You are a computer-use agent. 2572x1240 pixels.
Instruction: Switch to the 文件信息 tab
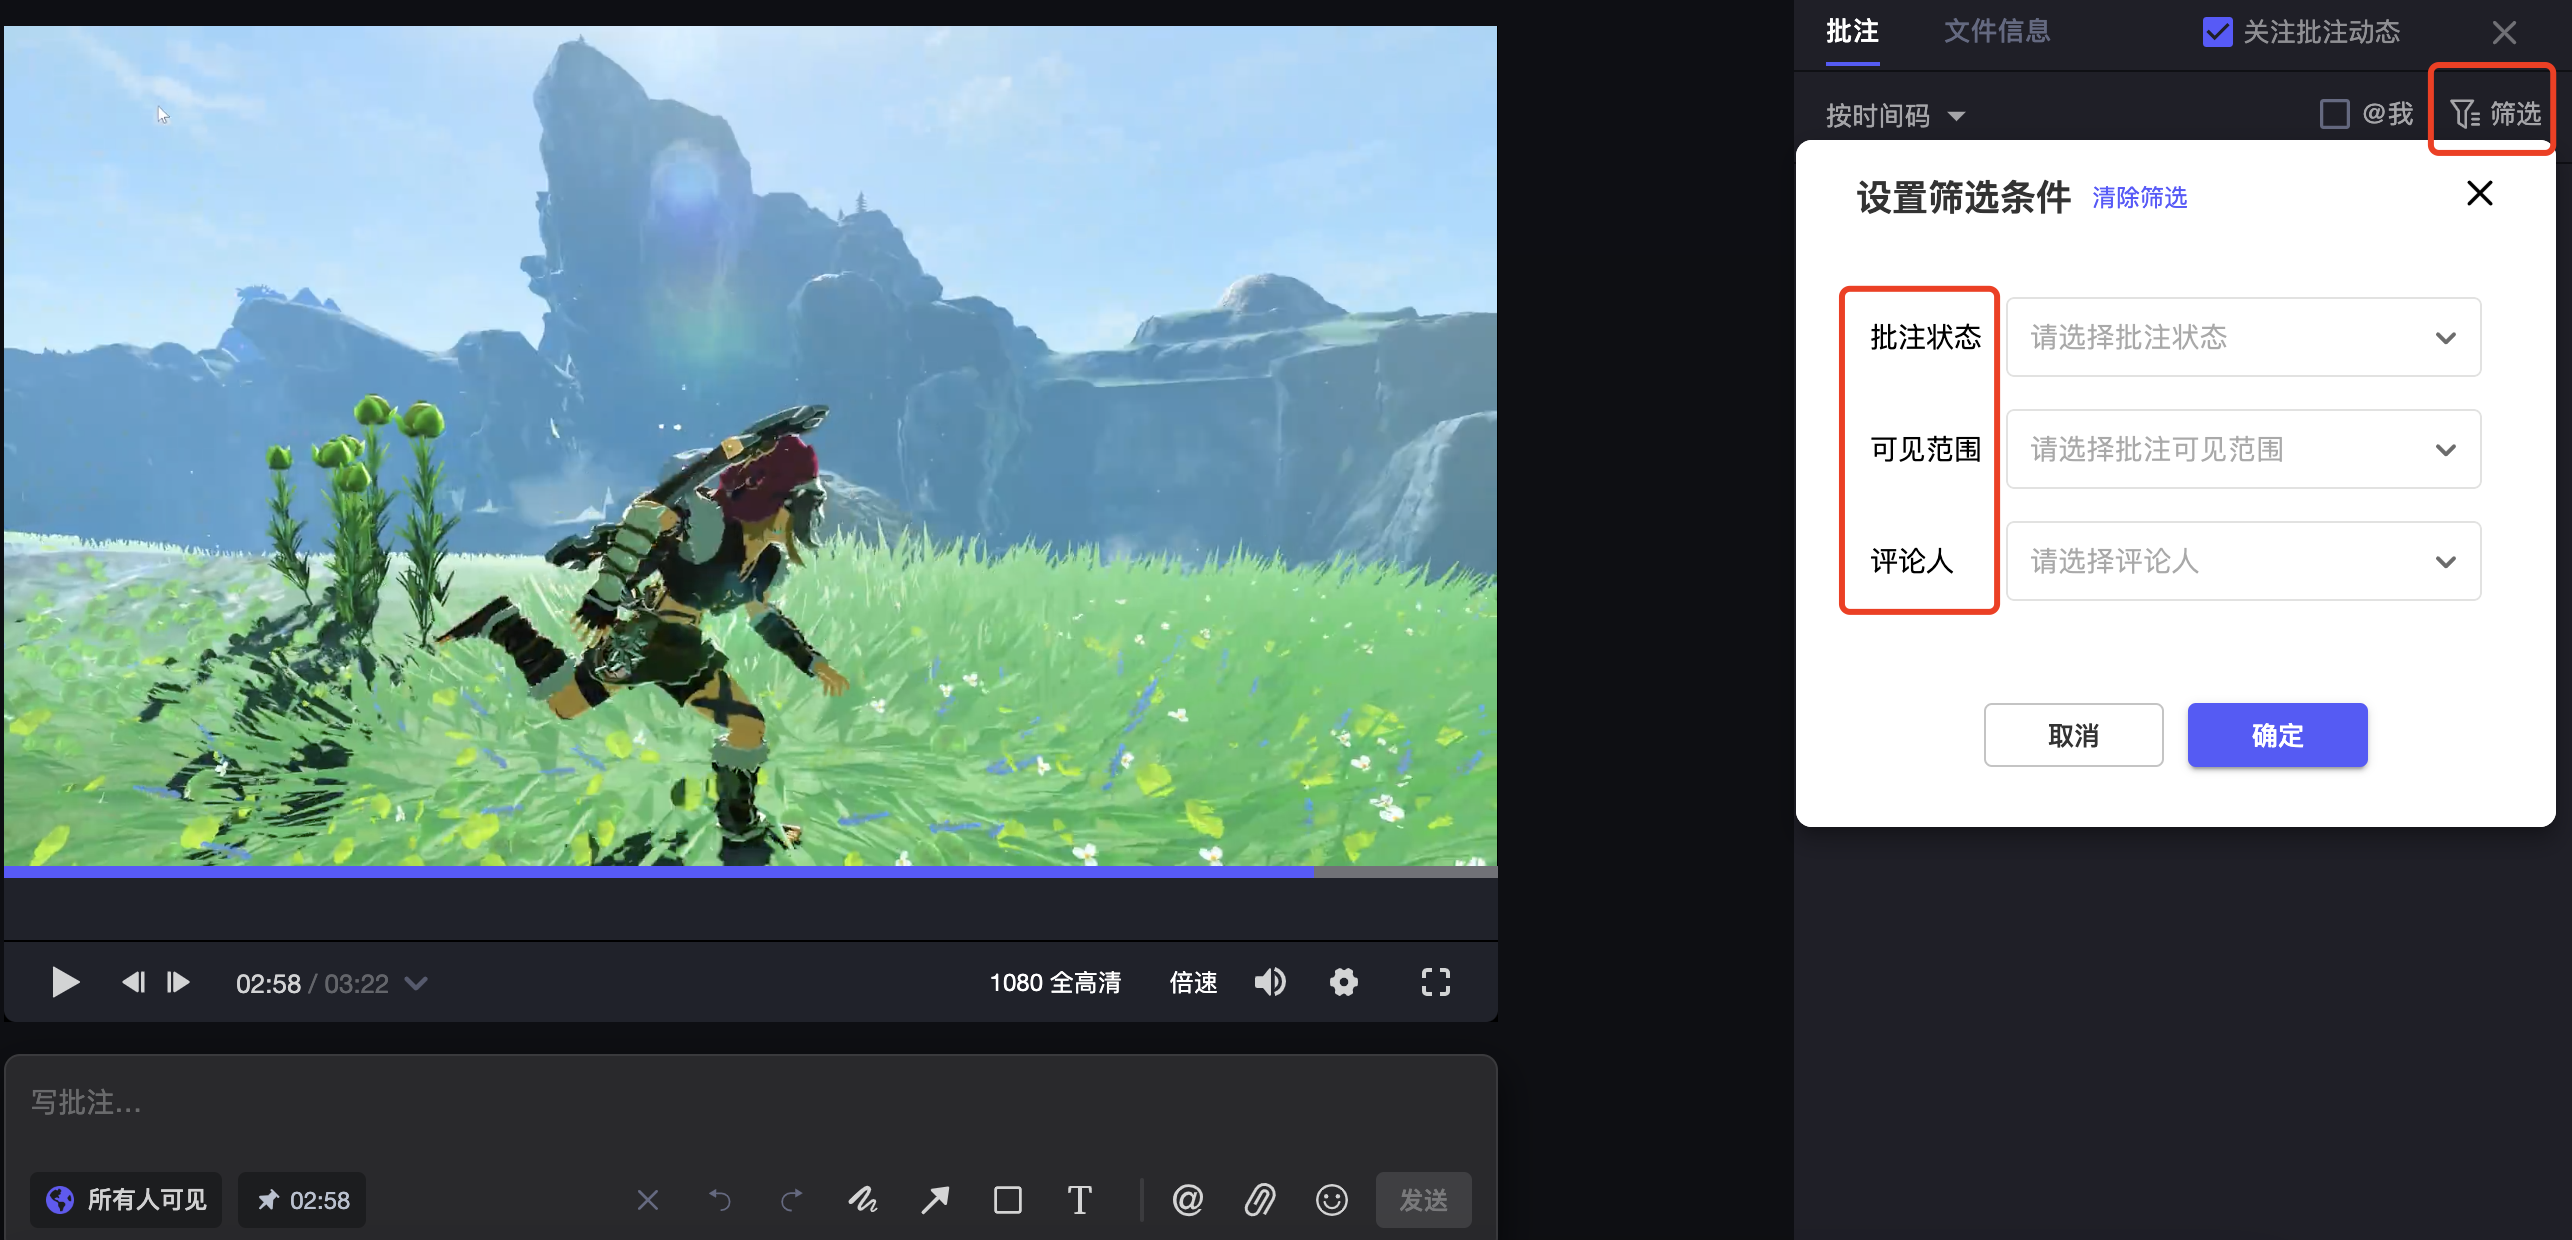[x=1997, y=31]
